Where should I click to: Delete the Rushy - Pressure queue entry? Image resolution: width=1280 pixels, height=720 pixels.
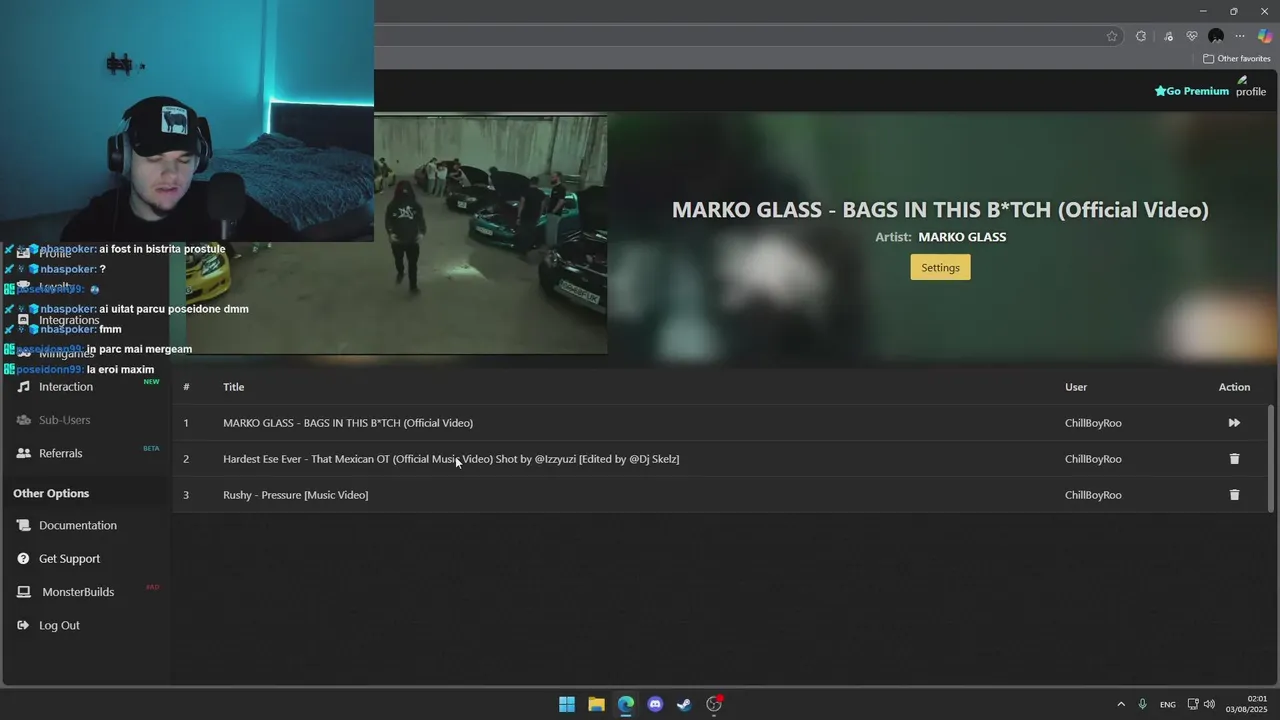[x=1234, y=495]
